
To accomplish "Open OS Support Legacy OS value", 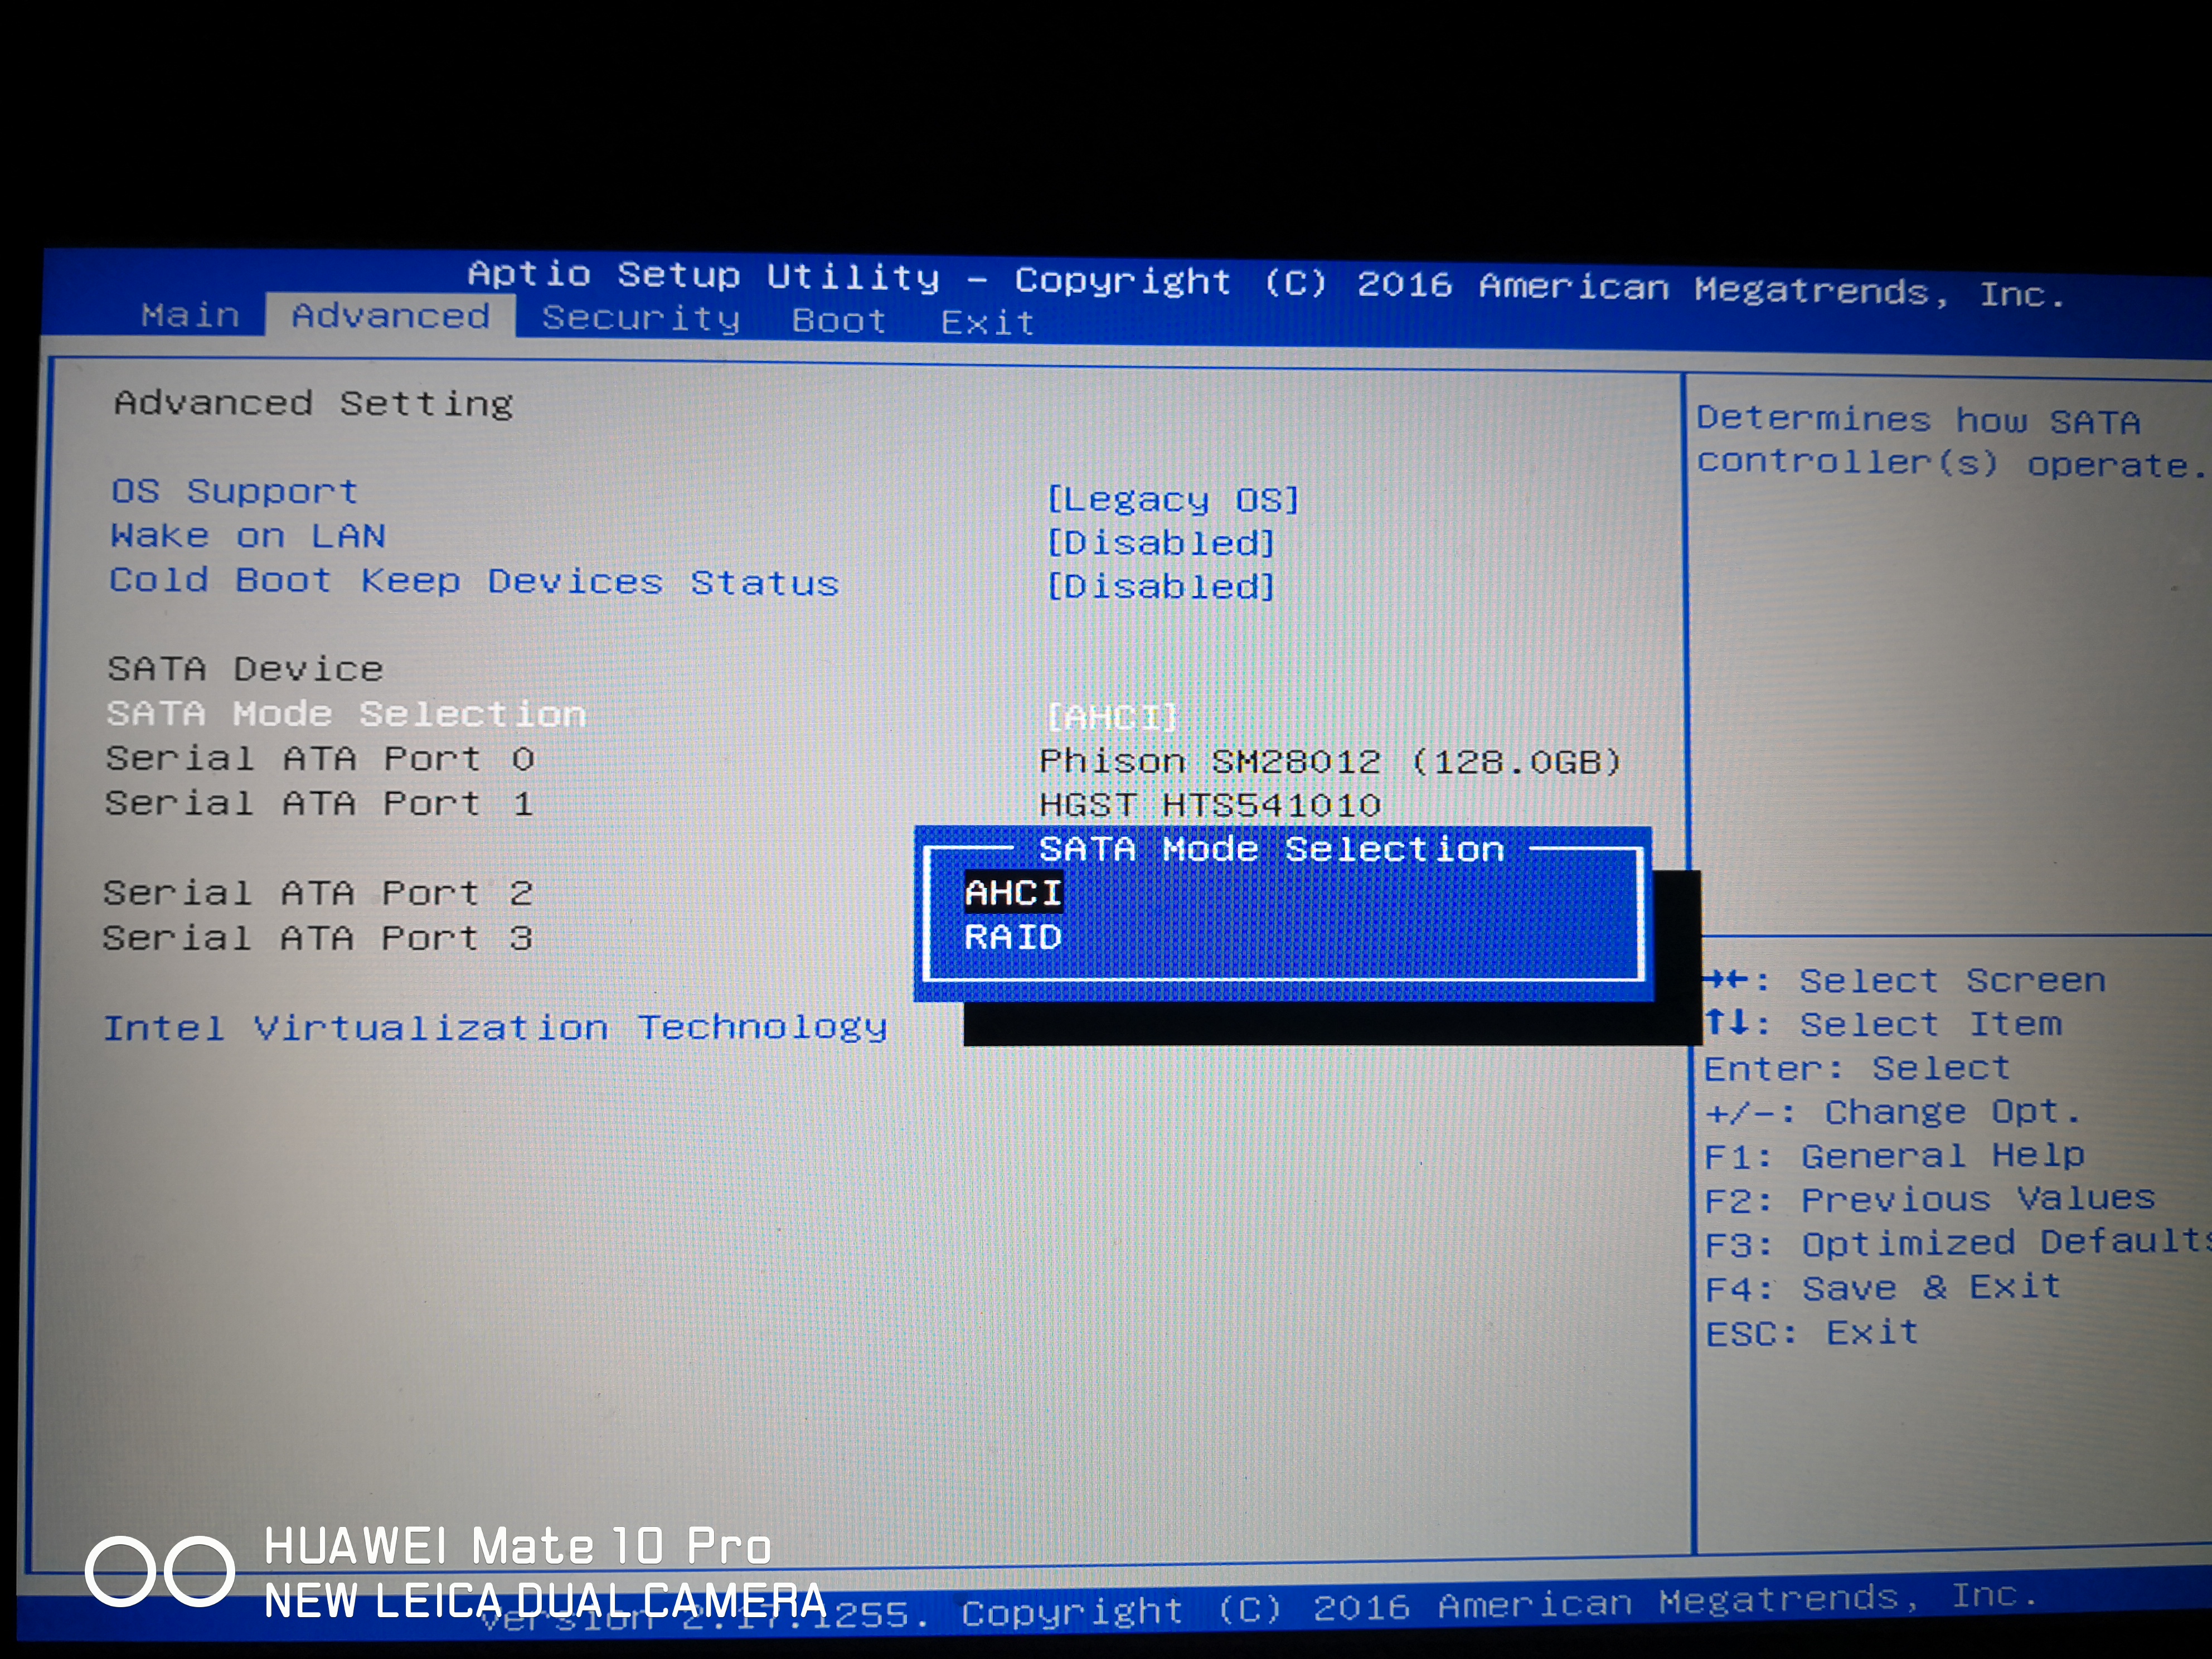I will [1172, 499].
